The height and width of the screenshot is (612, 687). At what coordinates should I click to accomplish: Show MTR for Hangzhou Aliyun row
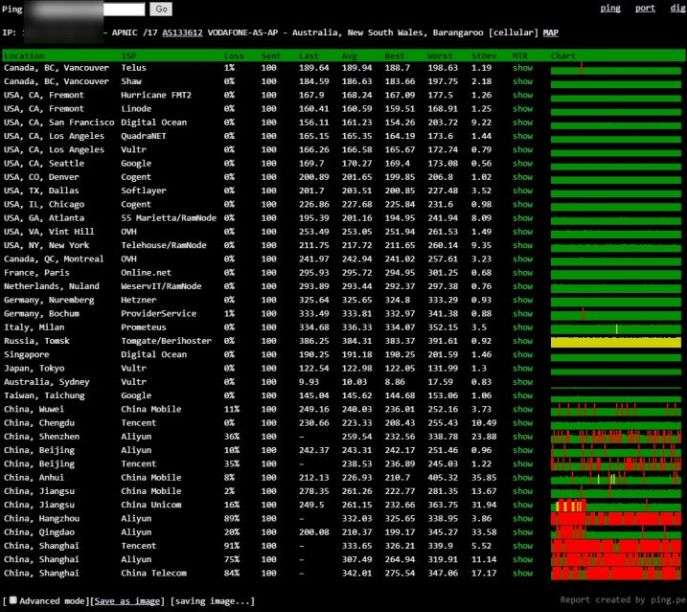[x=523, y=519]
